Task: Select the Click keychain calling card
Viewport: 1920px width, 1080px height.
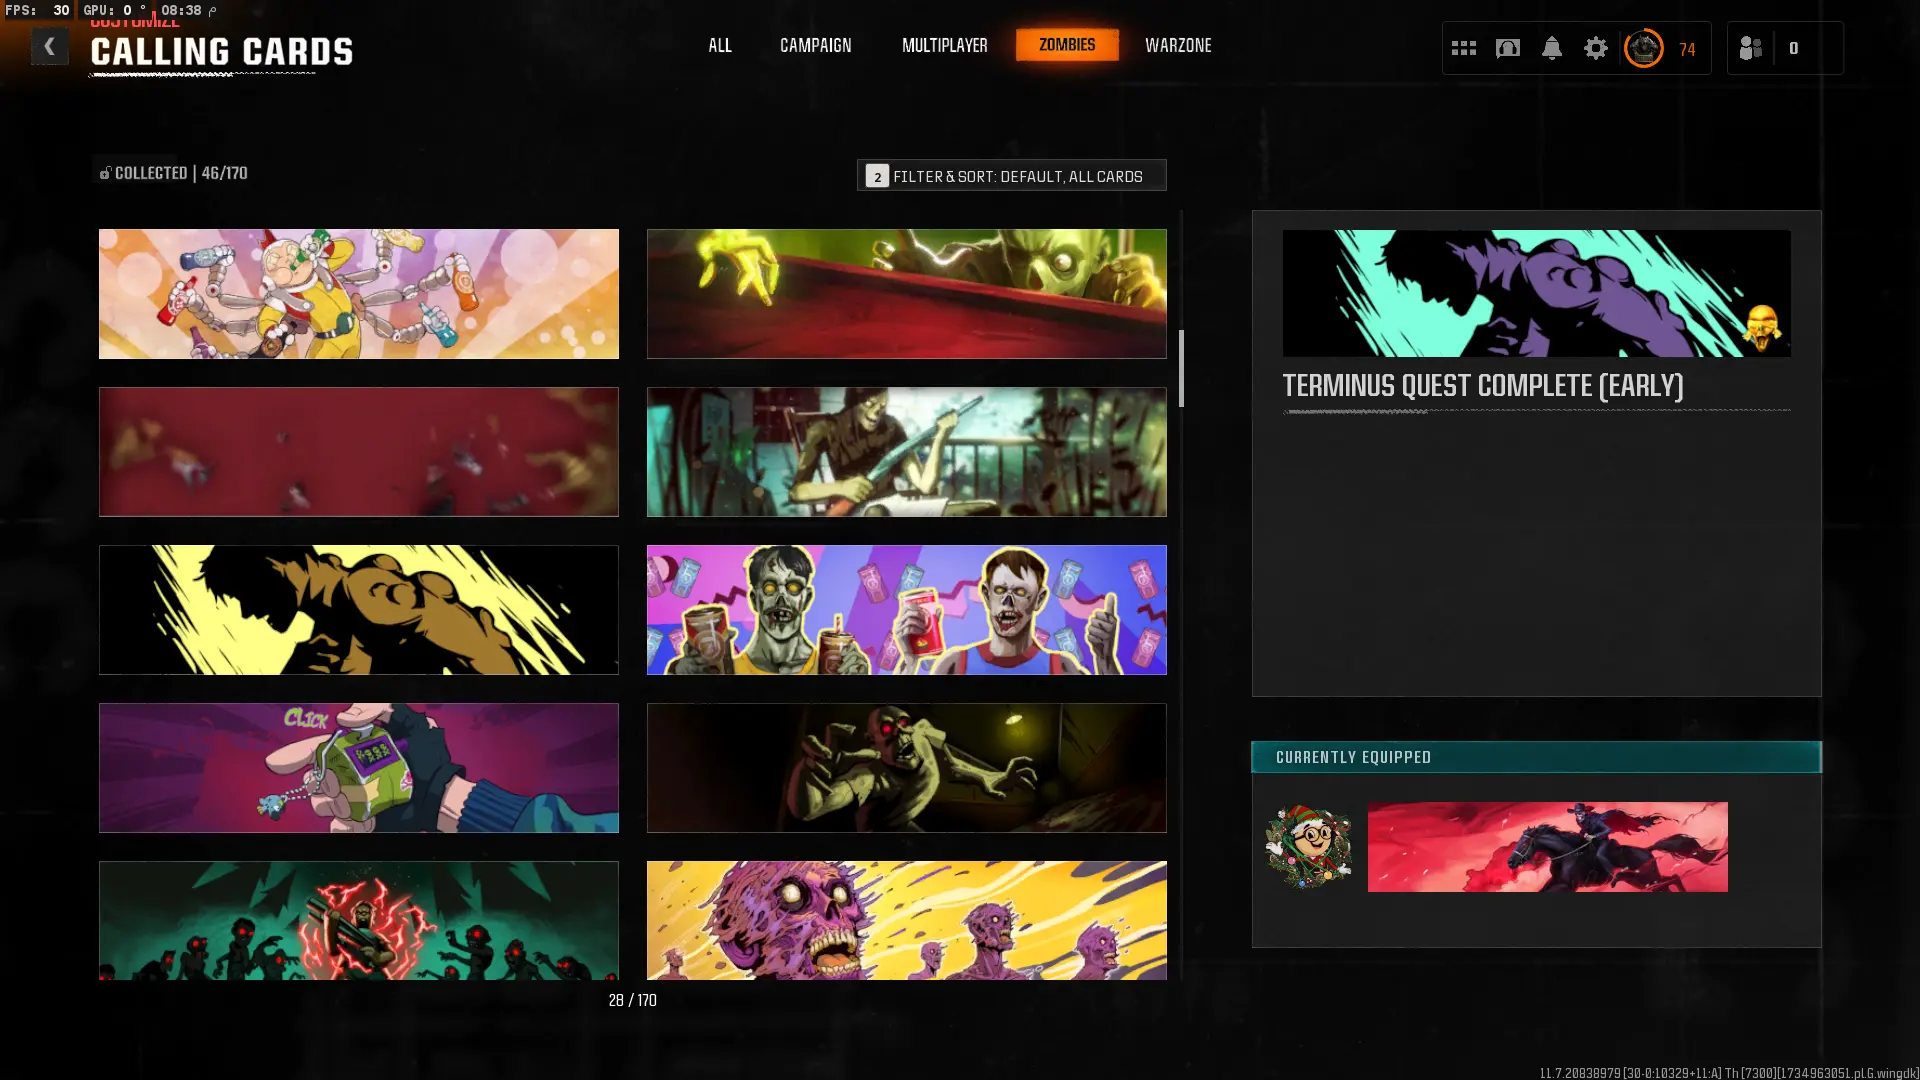Action: pyautogui.click(x=358, y=768)
